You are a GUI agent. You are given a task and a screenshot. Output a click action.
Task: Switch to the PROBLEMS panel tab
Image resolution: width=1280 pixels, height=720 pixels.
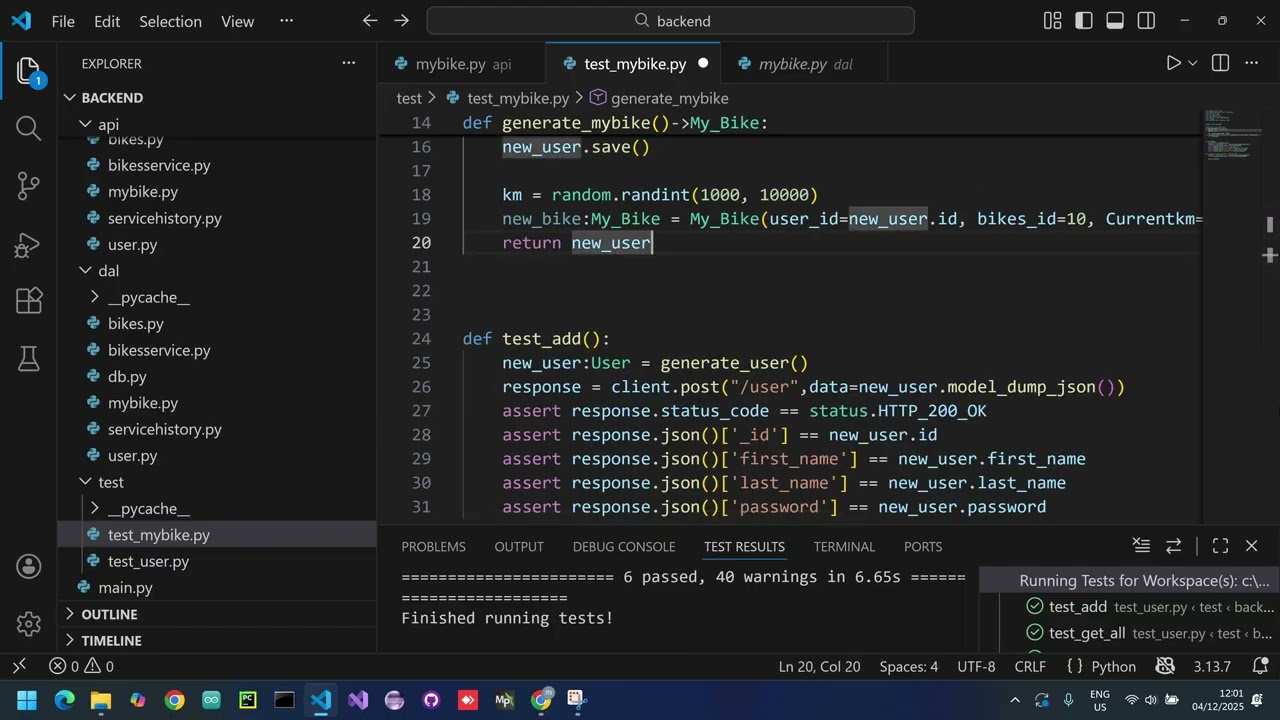pos(433,546)
